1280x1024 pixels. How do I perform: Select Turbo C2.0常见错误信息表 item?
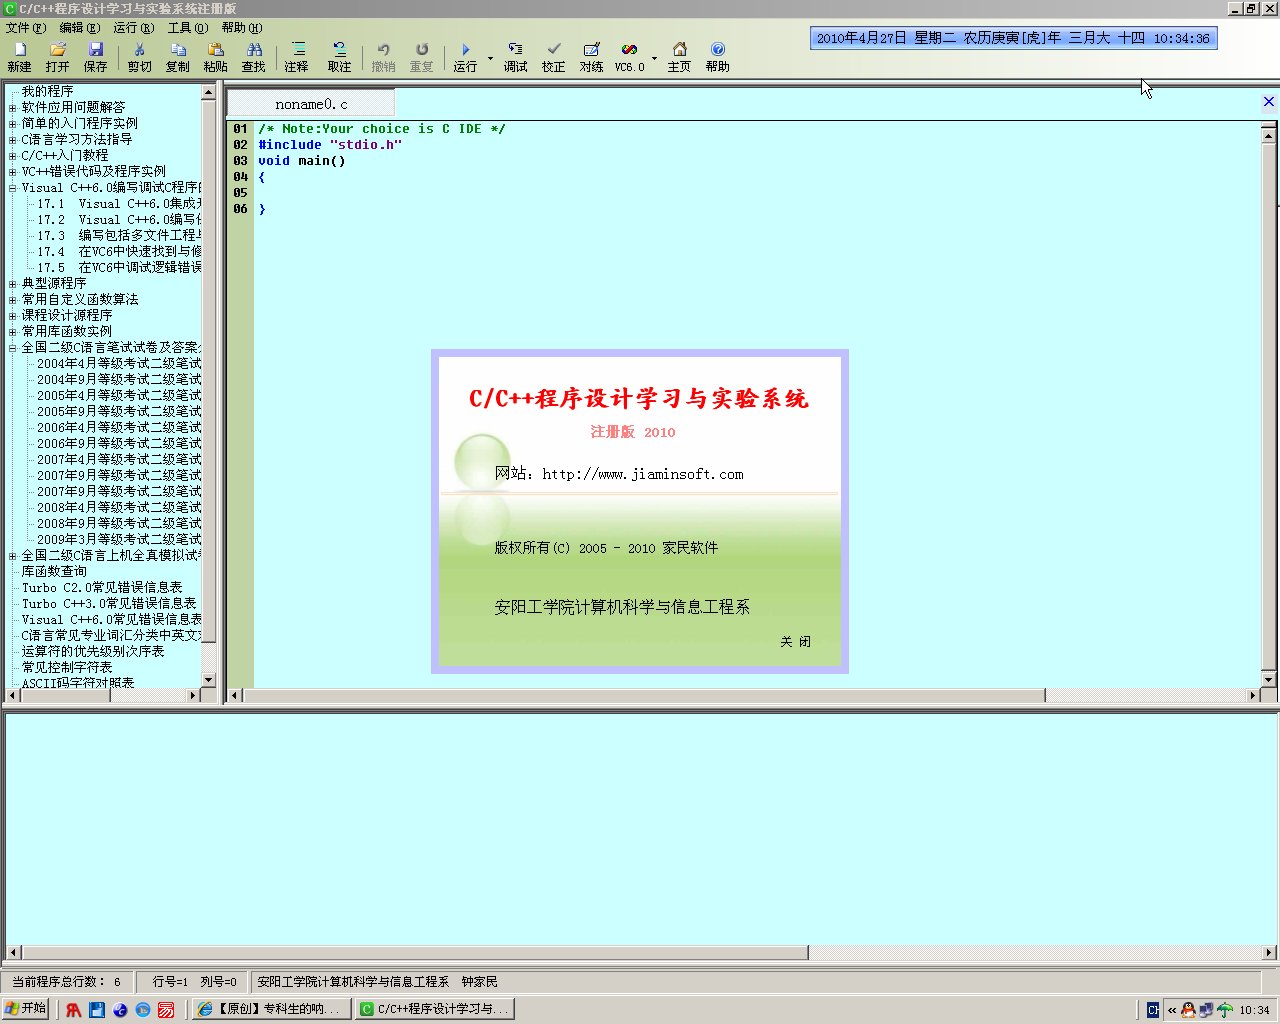(102, 587)
